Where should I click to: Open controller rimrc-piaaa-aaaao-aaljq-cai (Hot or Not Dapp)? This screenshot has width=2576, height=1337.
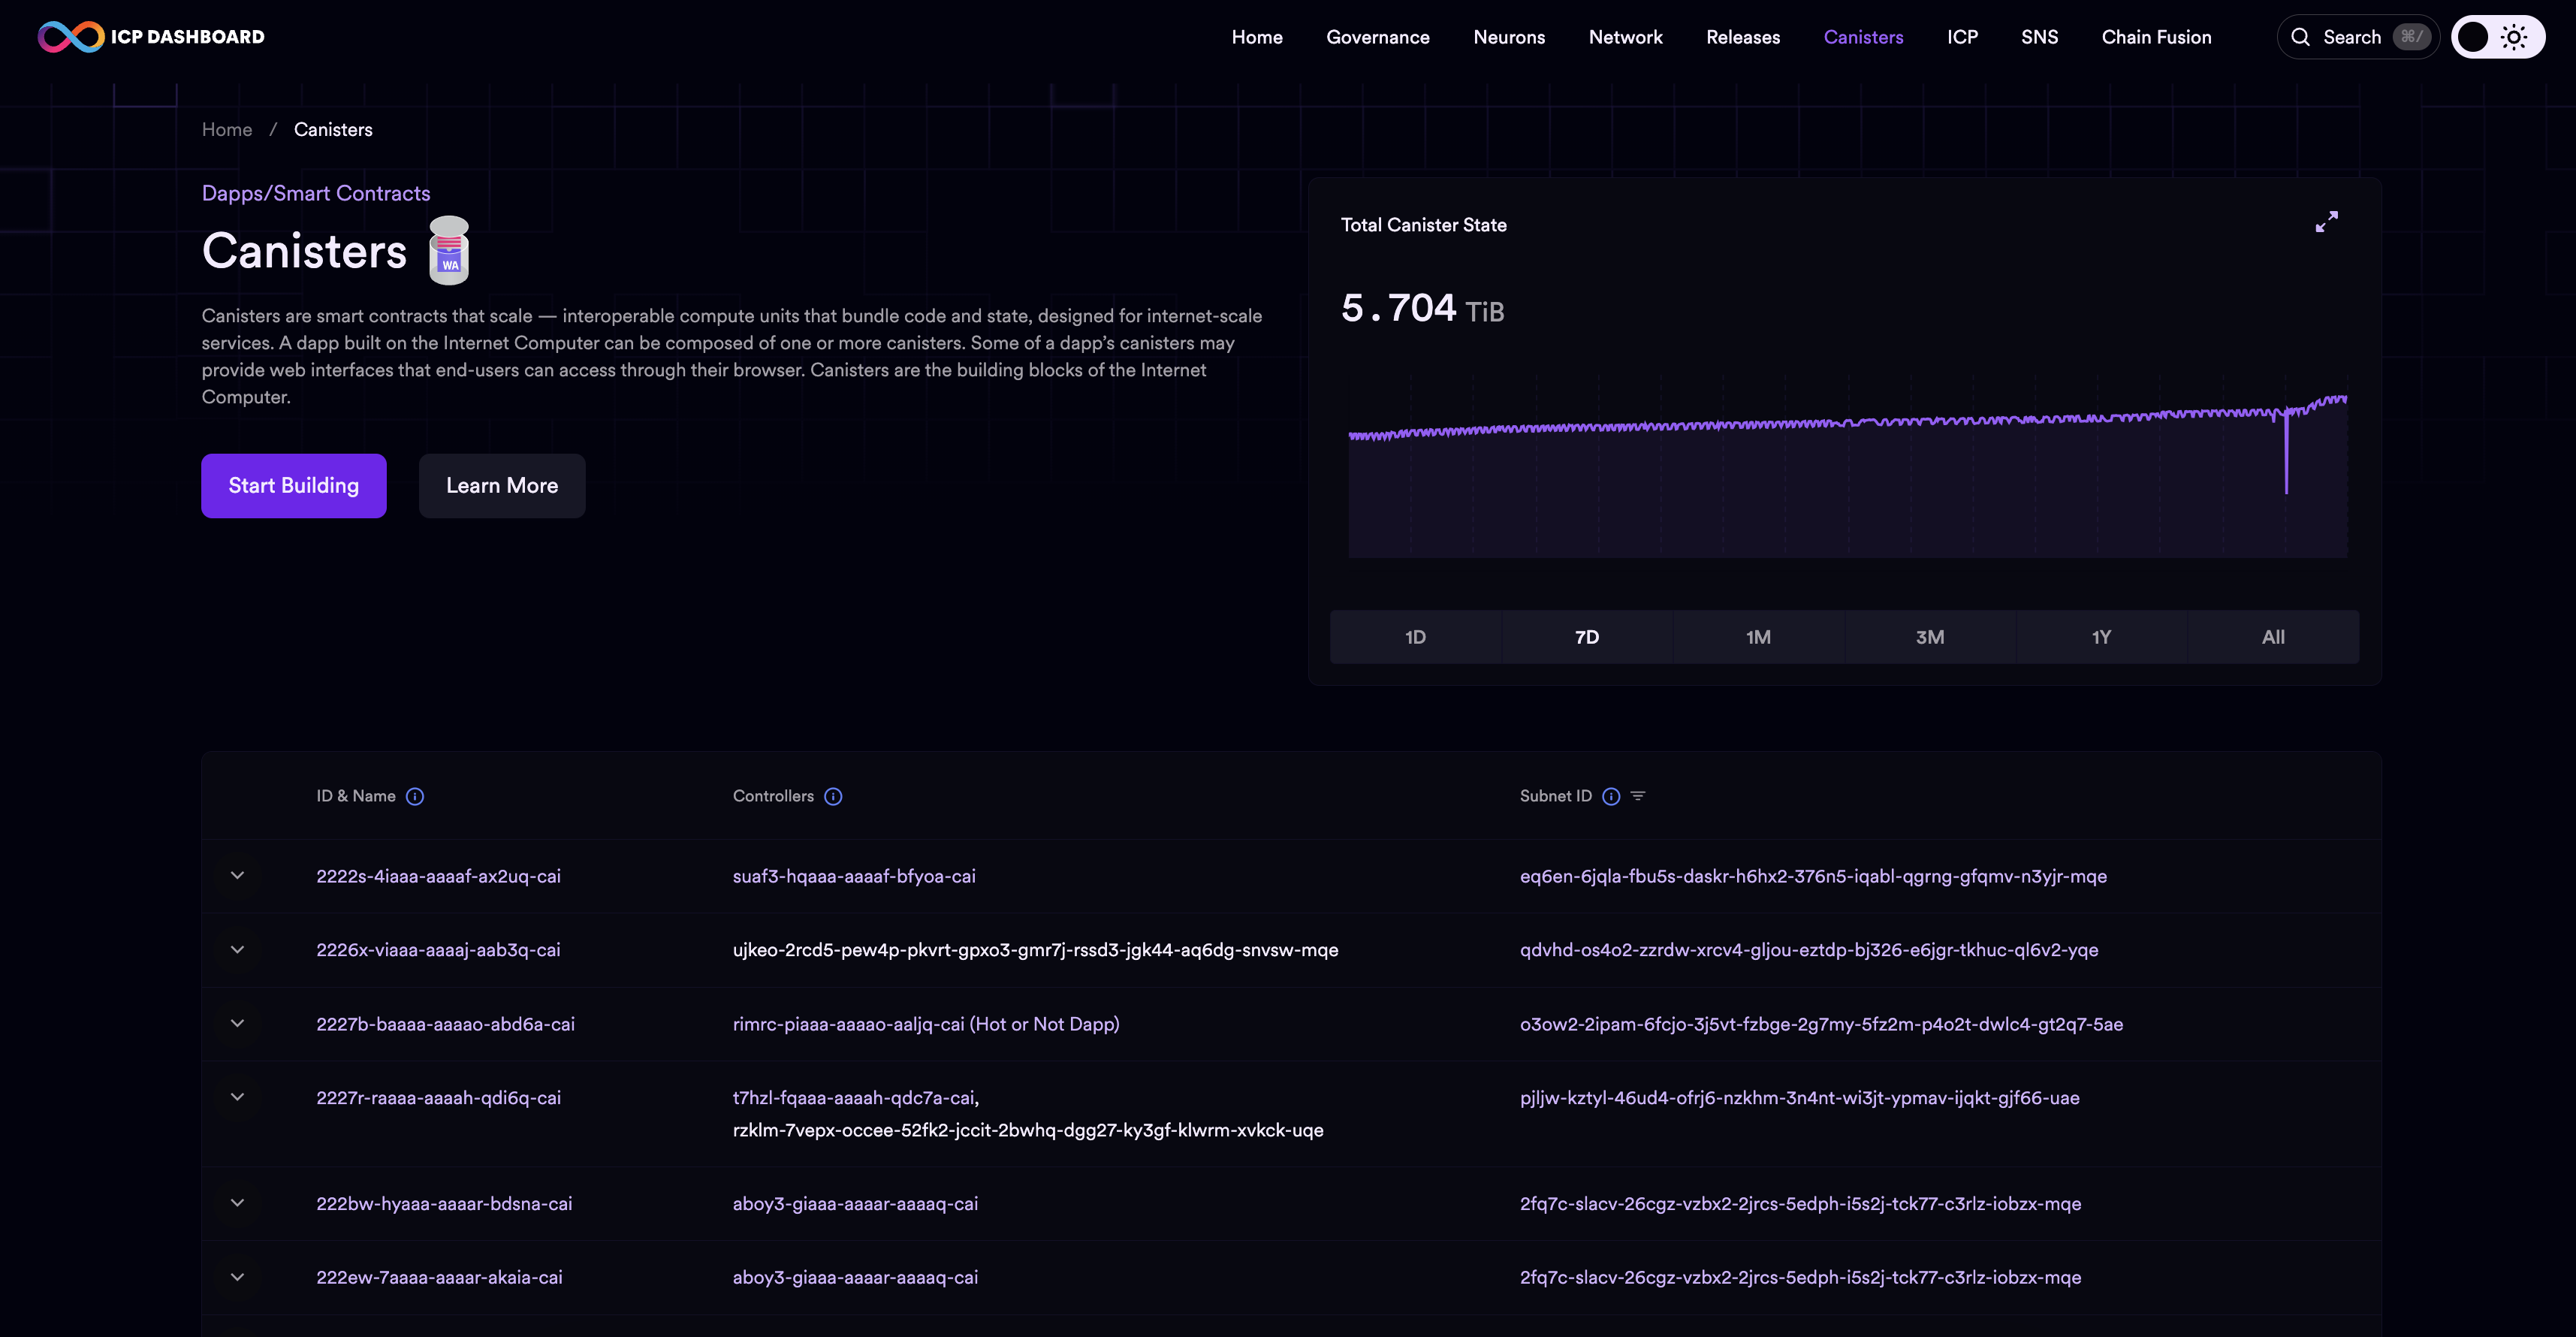[x=926, y=1024]
